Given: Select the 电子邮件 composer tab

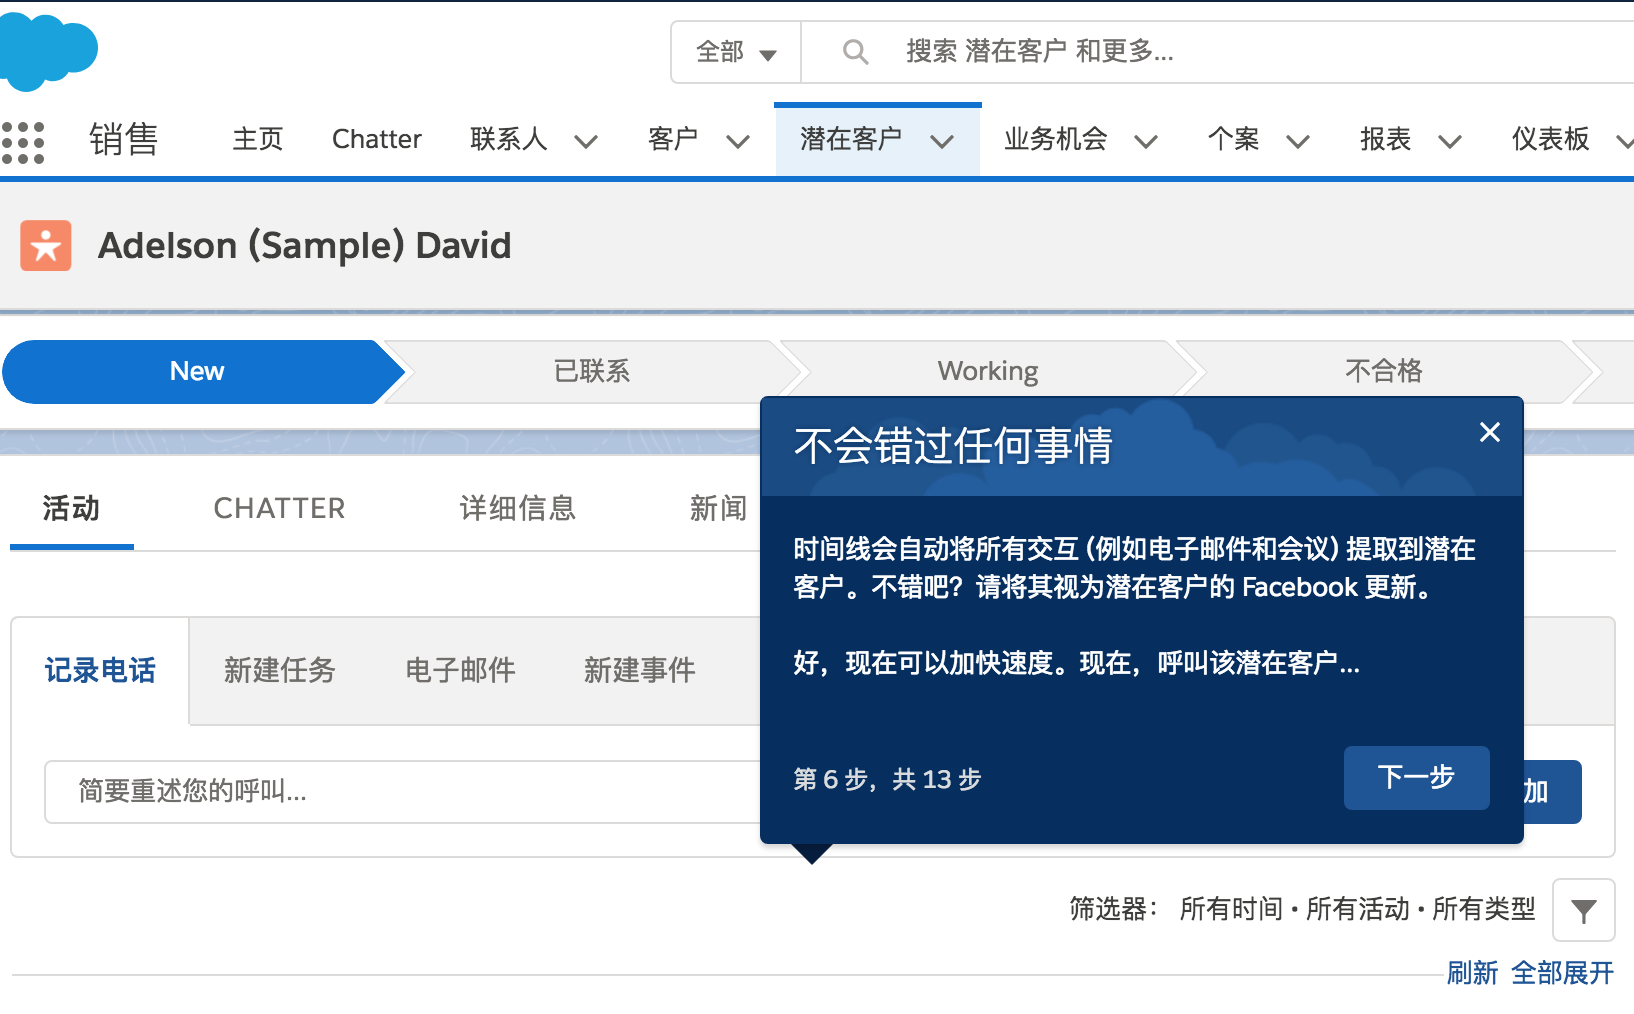Looking at the screenshot, I should point(460,670).
